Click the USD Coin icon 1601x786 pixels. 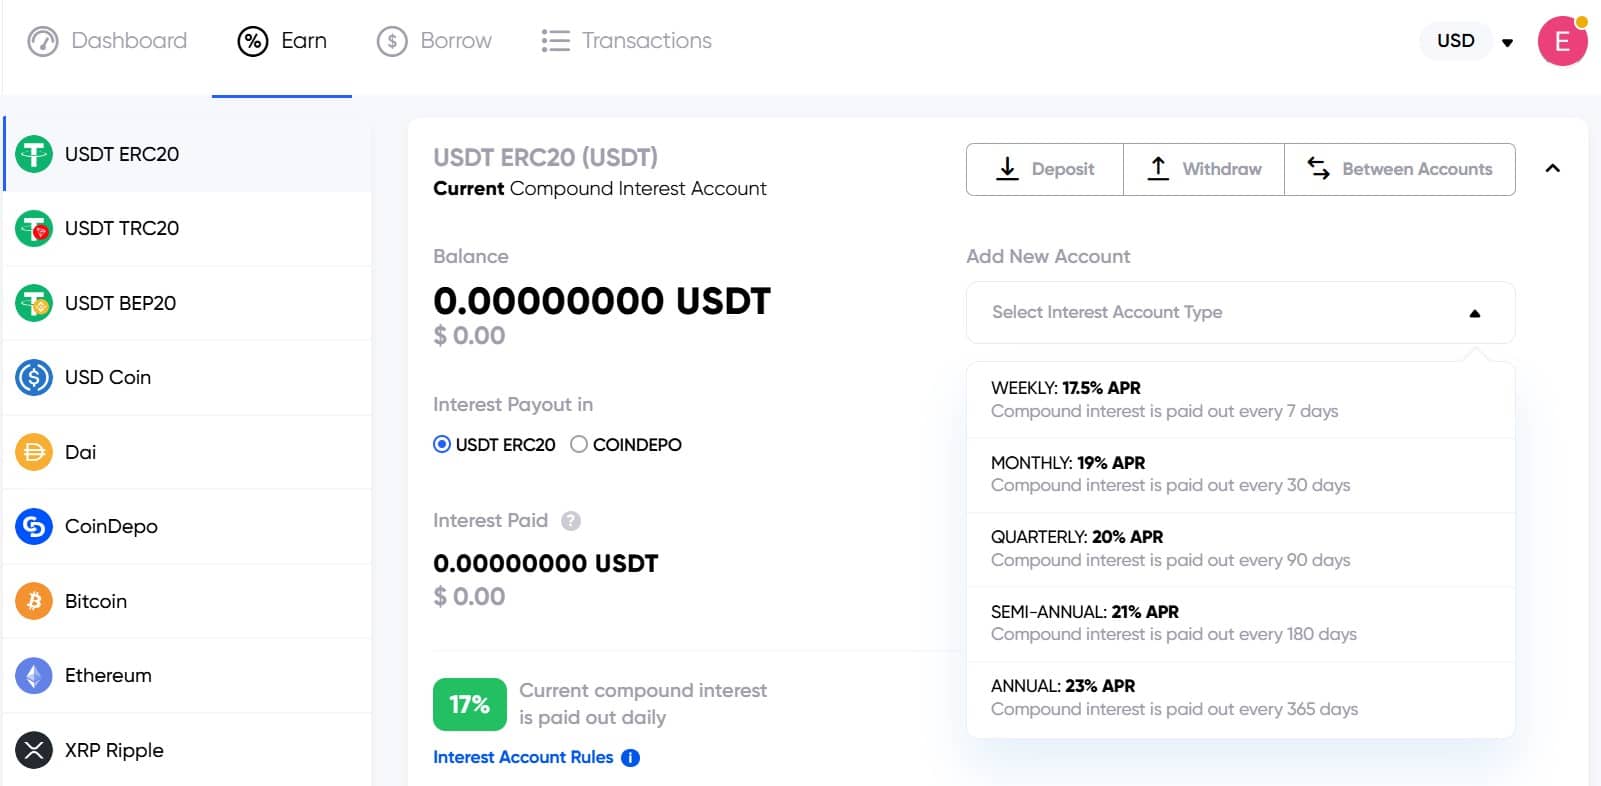click(34, 377)
